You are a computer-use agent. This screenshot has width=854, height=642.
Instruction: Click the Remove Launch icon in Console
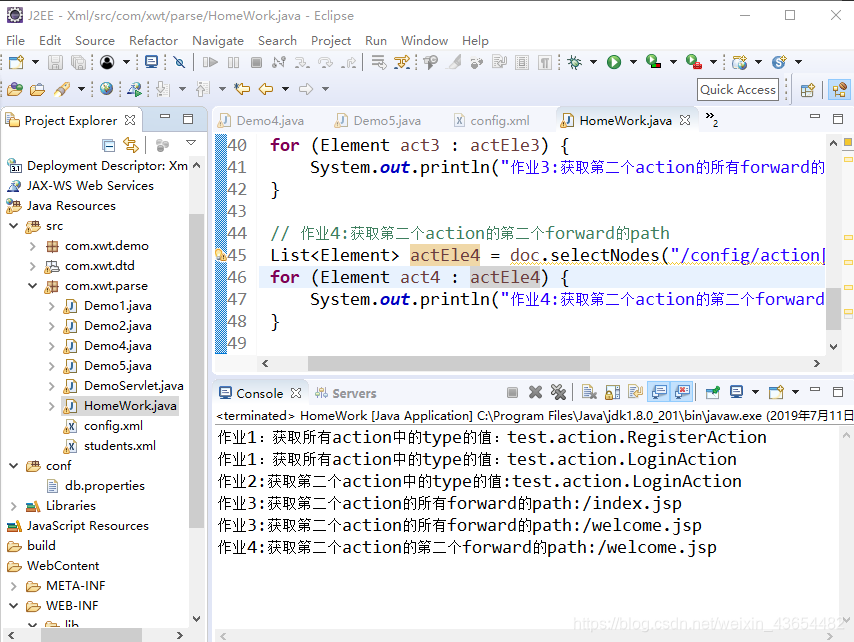[535, 392]
